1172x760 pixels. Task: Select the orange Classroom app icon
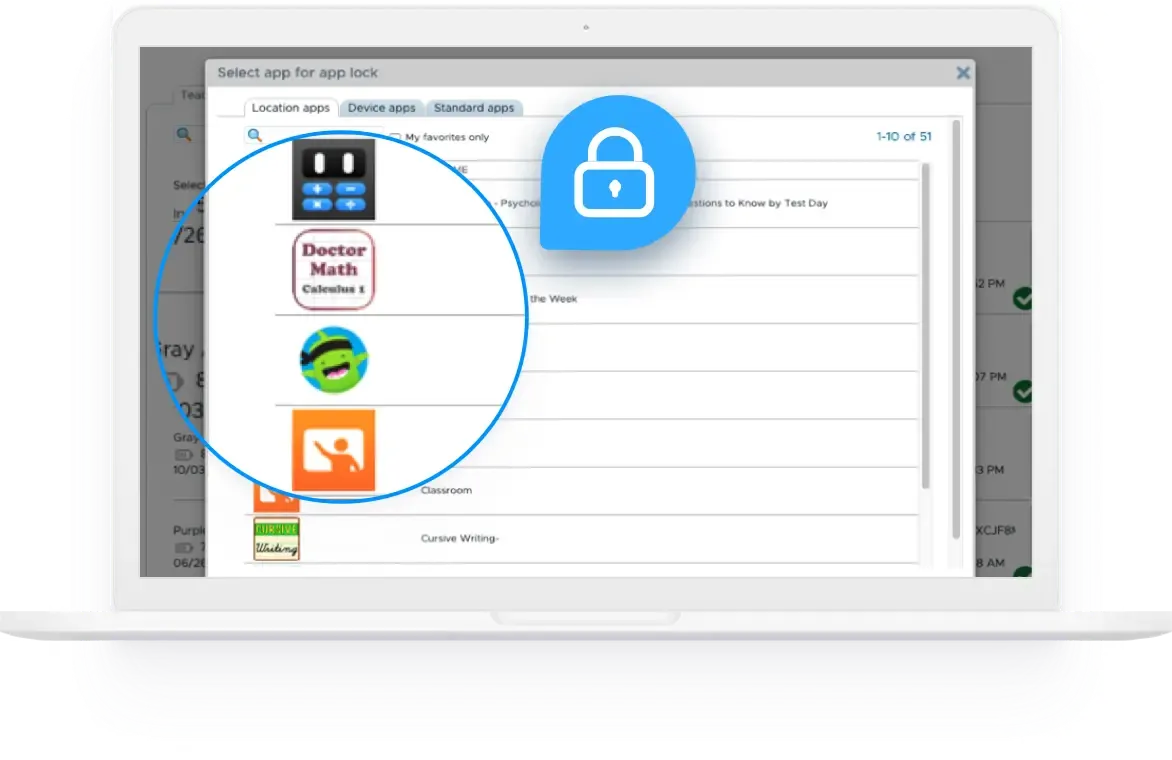pos(333,450)
